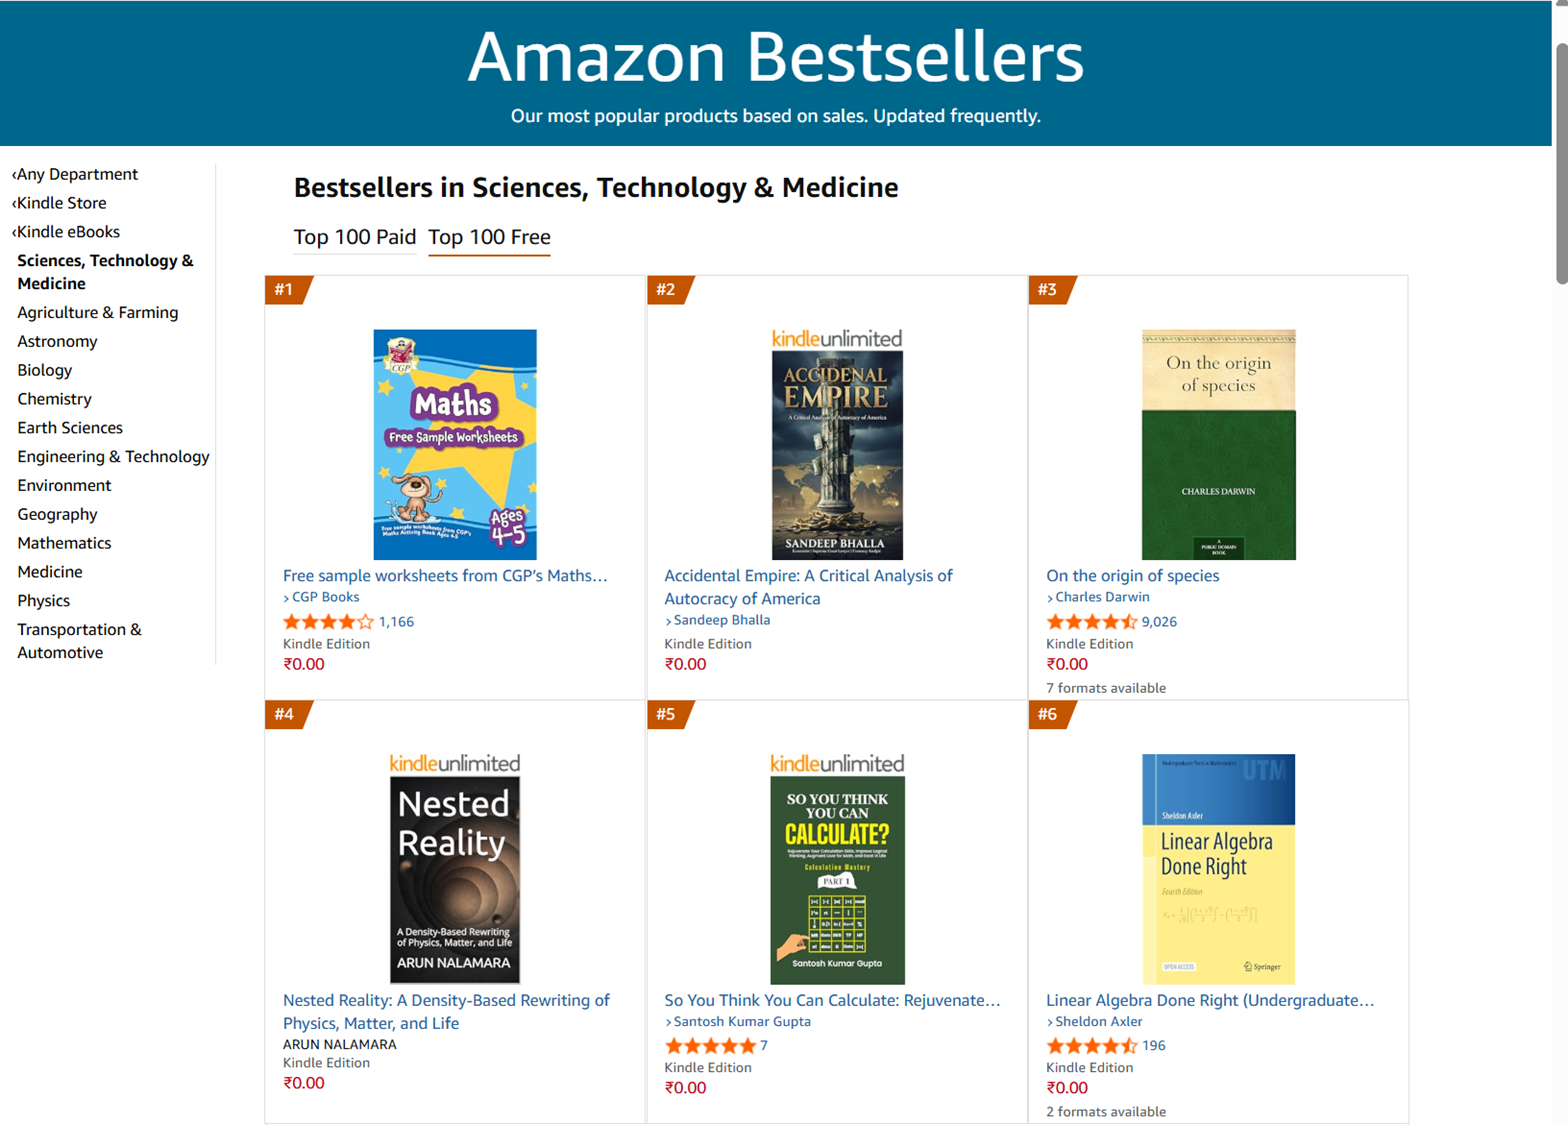Open Charles Darwin author page
Image resolution: width=1568 pixels, height=1125 pixels.
point(1102,597)
